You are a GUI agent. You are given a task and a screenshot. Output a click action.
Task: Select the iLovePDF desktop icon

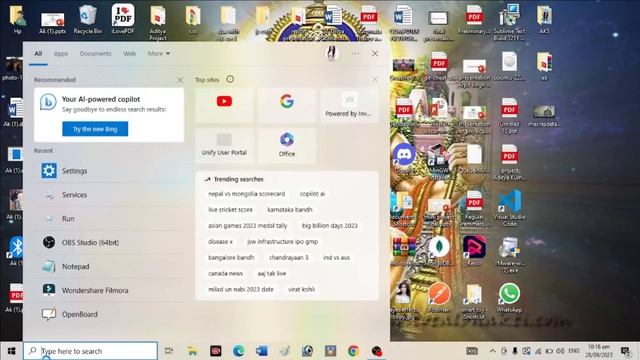pos(123,19)
